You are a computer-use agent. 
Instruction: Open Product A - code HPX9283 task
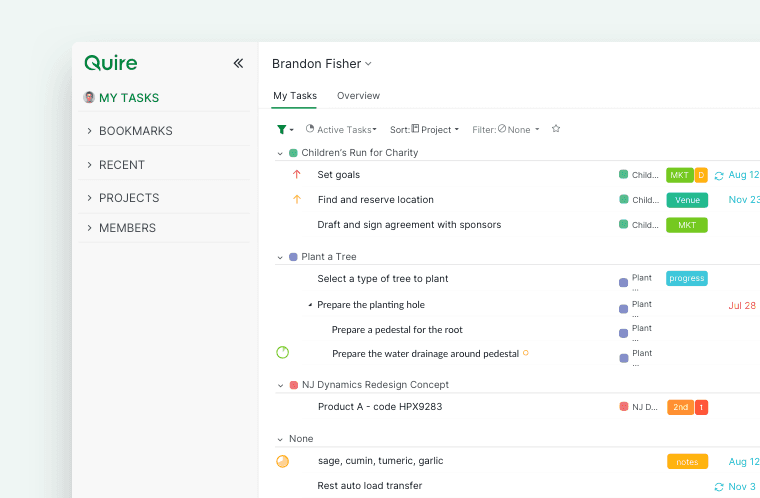point(380,406)
